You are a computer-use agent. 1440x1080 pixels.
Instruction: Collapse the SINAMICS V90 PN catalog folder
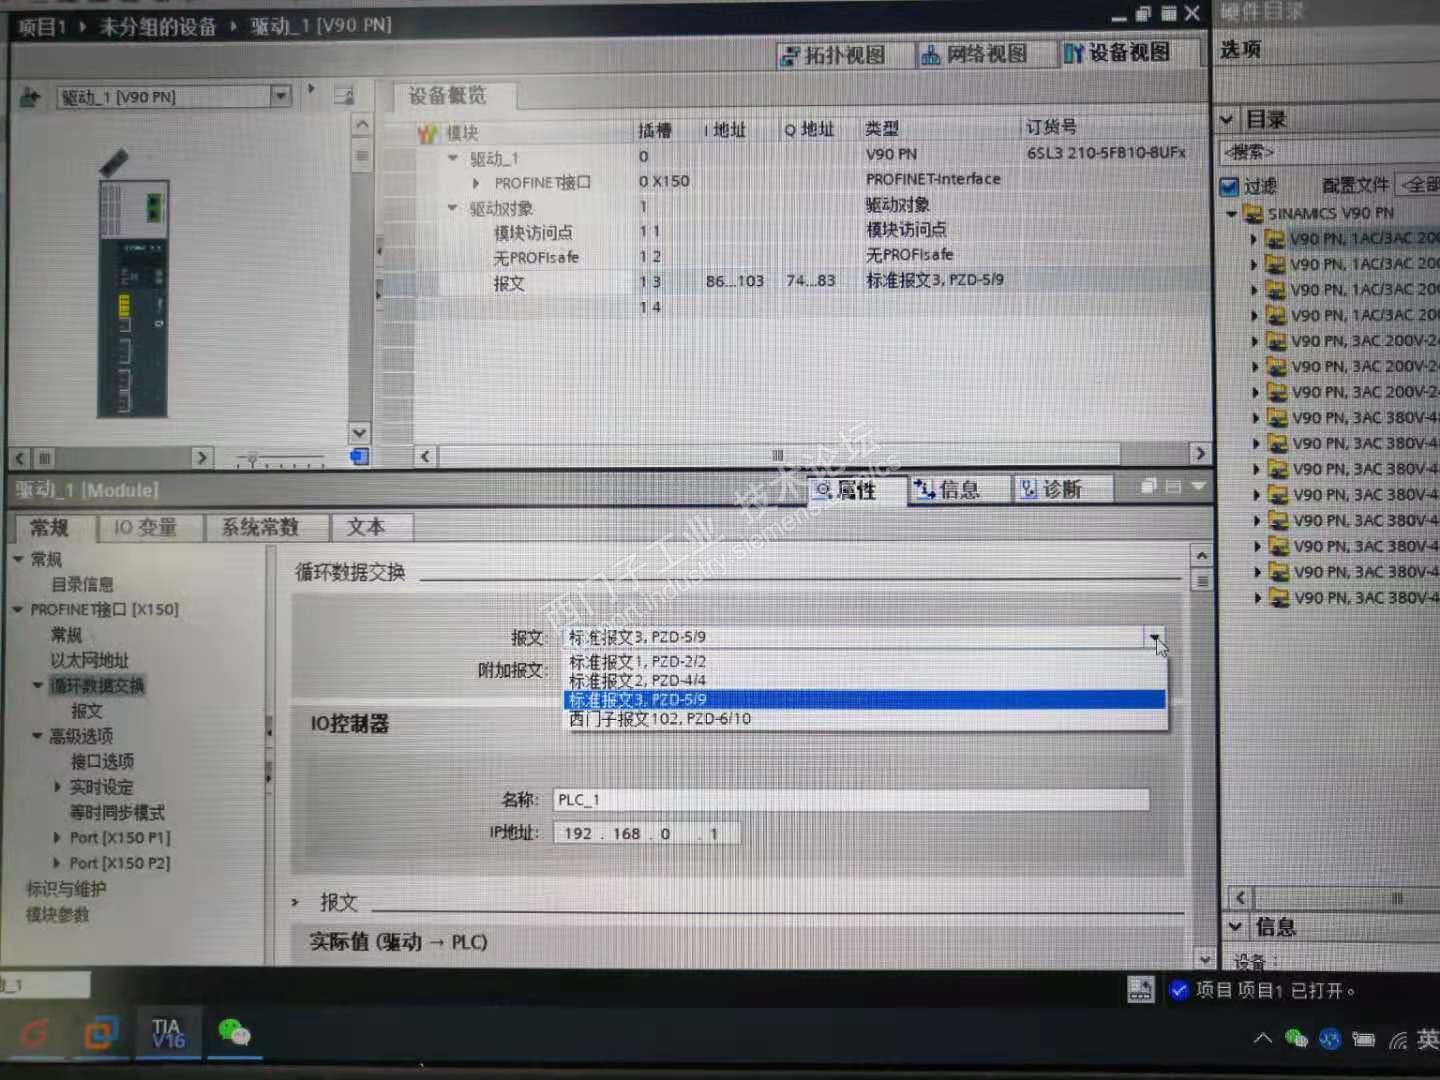[1232, 214]
